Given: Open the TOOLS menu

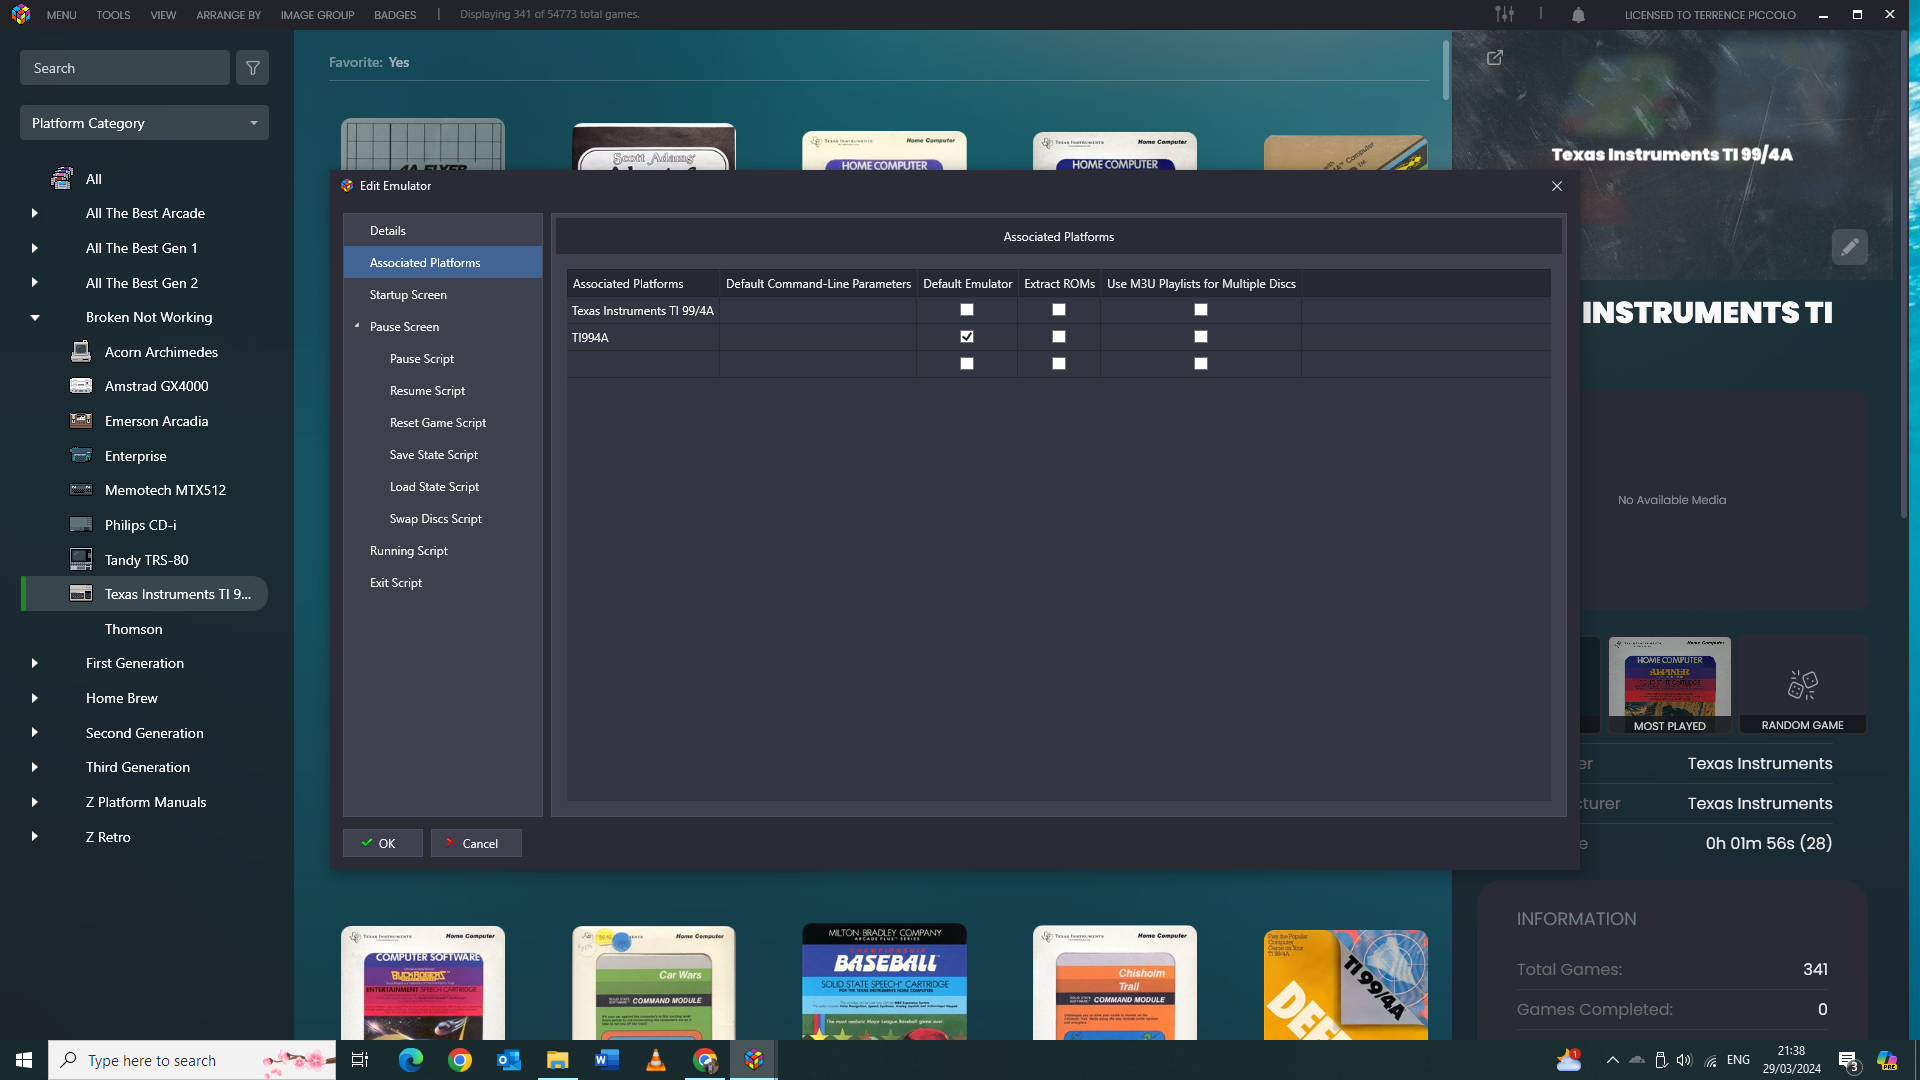Looking at the screenshot, I should (x=113, y=15).
